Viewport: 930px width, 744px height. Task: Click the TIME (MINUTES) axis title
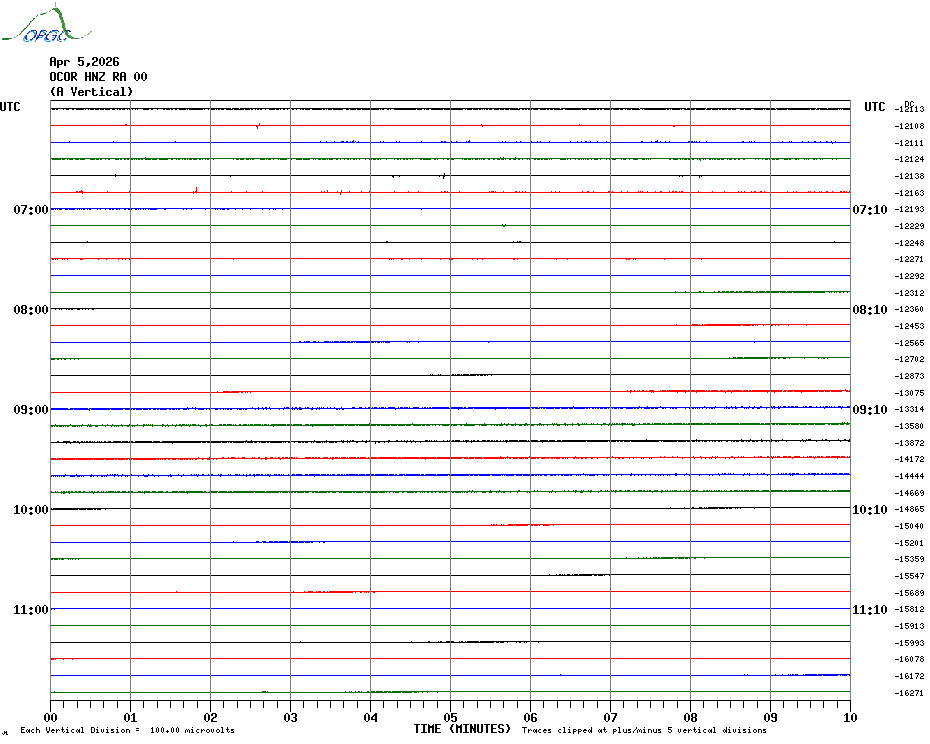click(x=462, y=729)
